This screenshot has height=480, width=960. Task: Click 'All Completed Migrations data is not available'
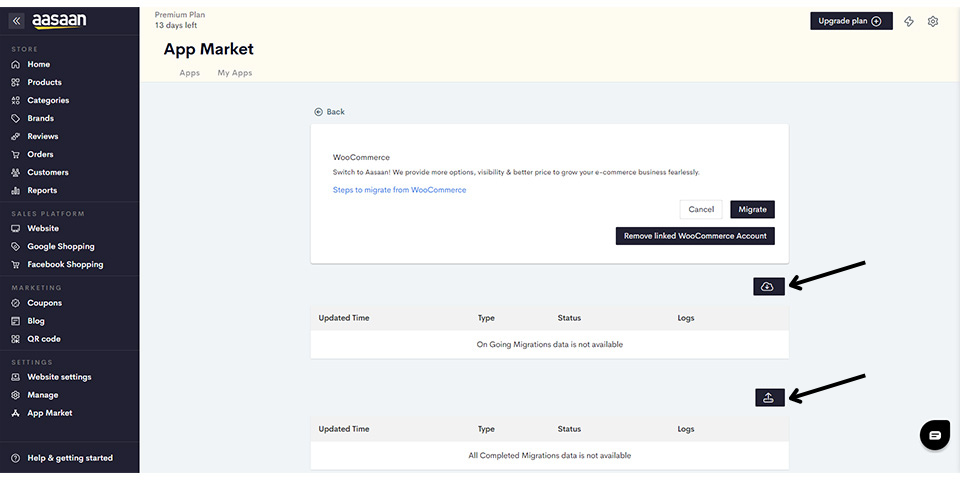(550, 456)
